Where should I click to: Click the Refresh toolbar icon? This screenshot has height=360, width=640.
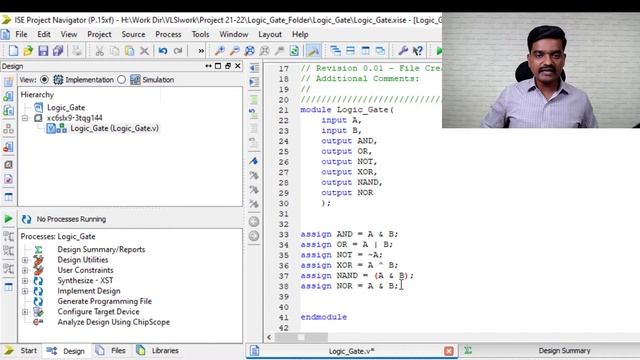pos(294,51)
